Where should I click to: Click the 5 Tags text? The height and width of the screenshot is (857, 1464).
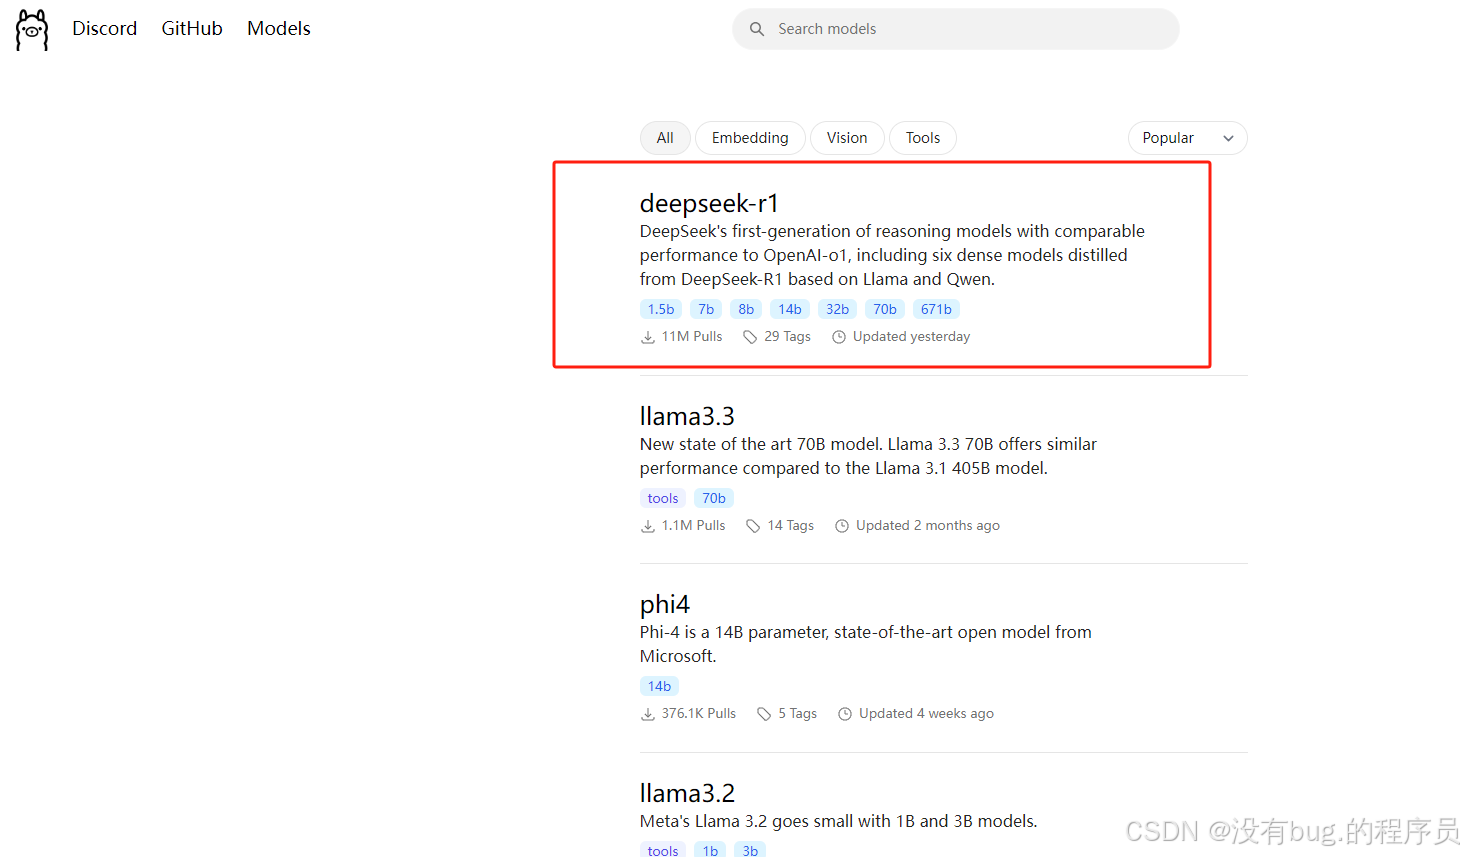798,714
